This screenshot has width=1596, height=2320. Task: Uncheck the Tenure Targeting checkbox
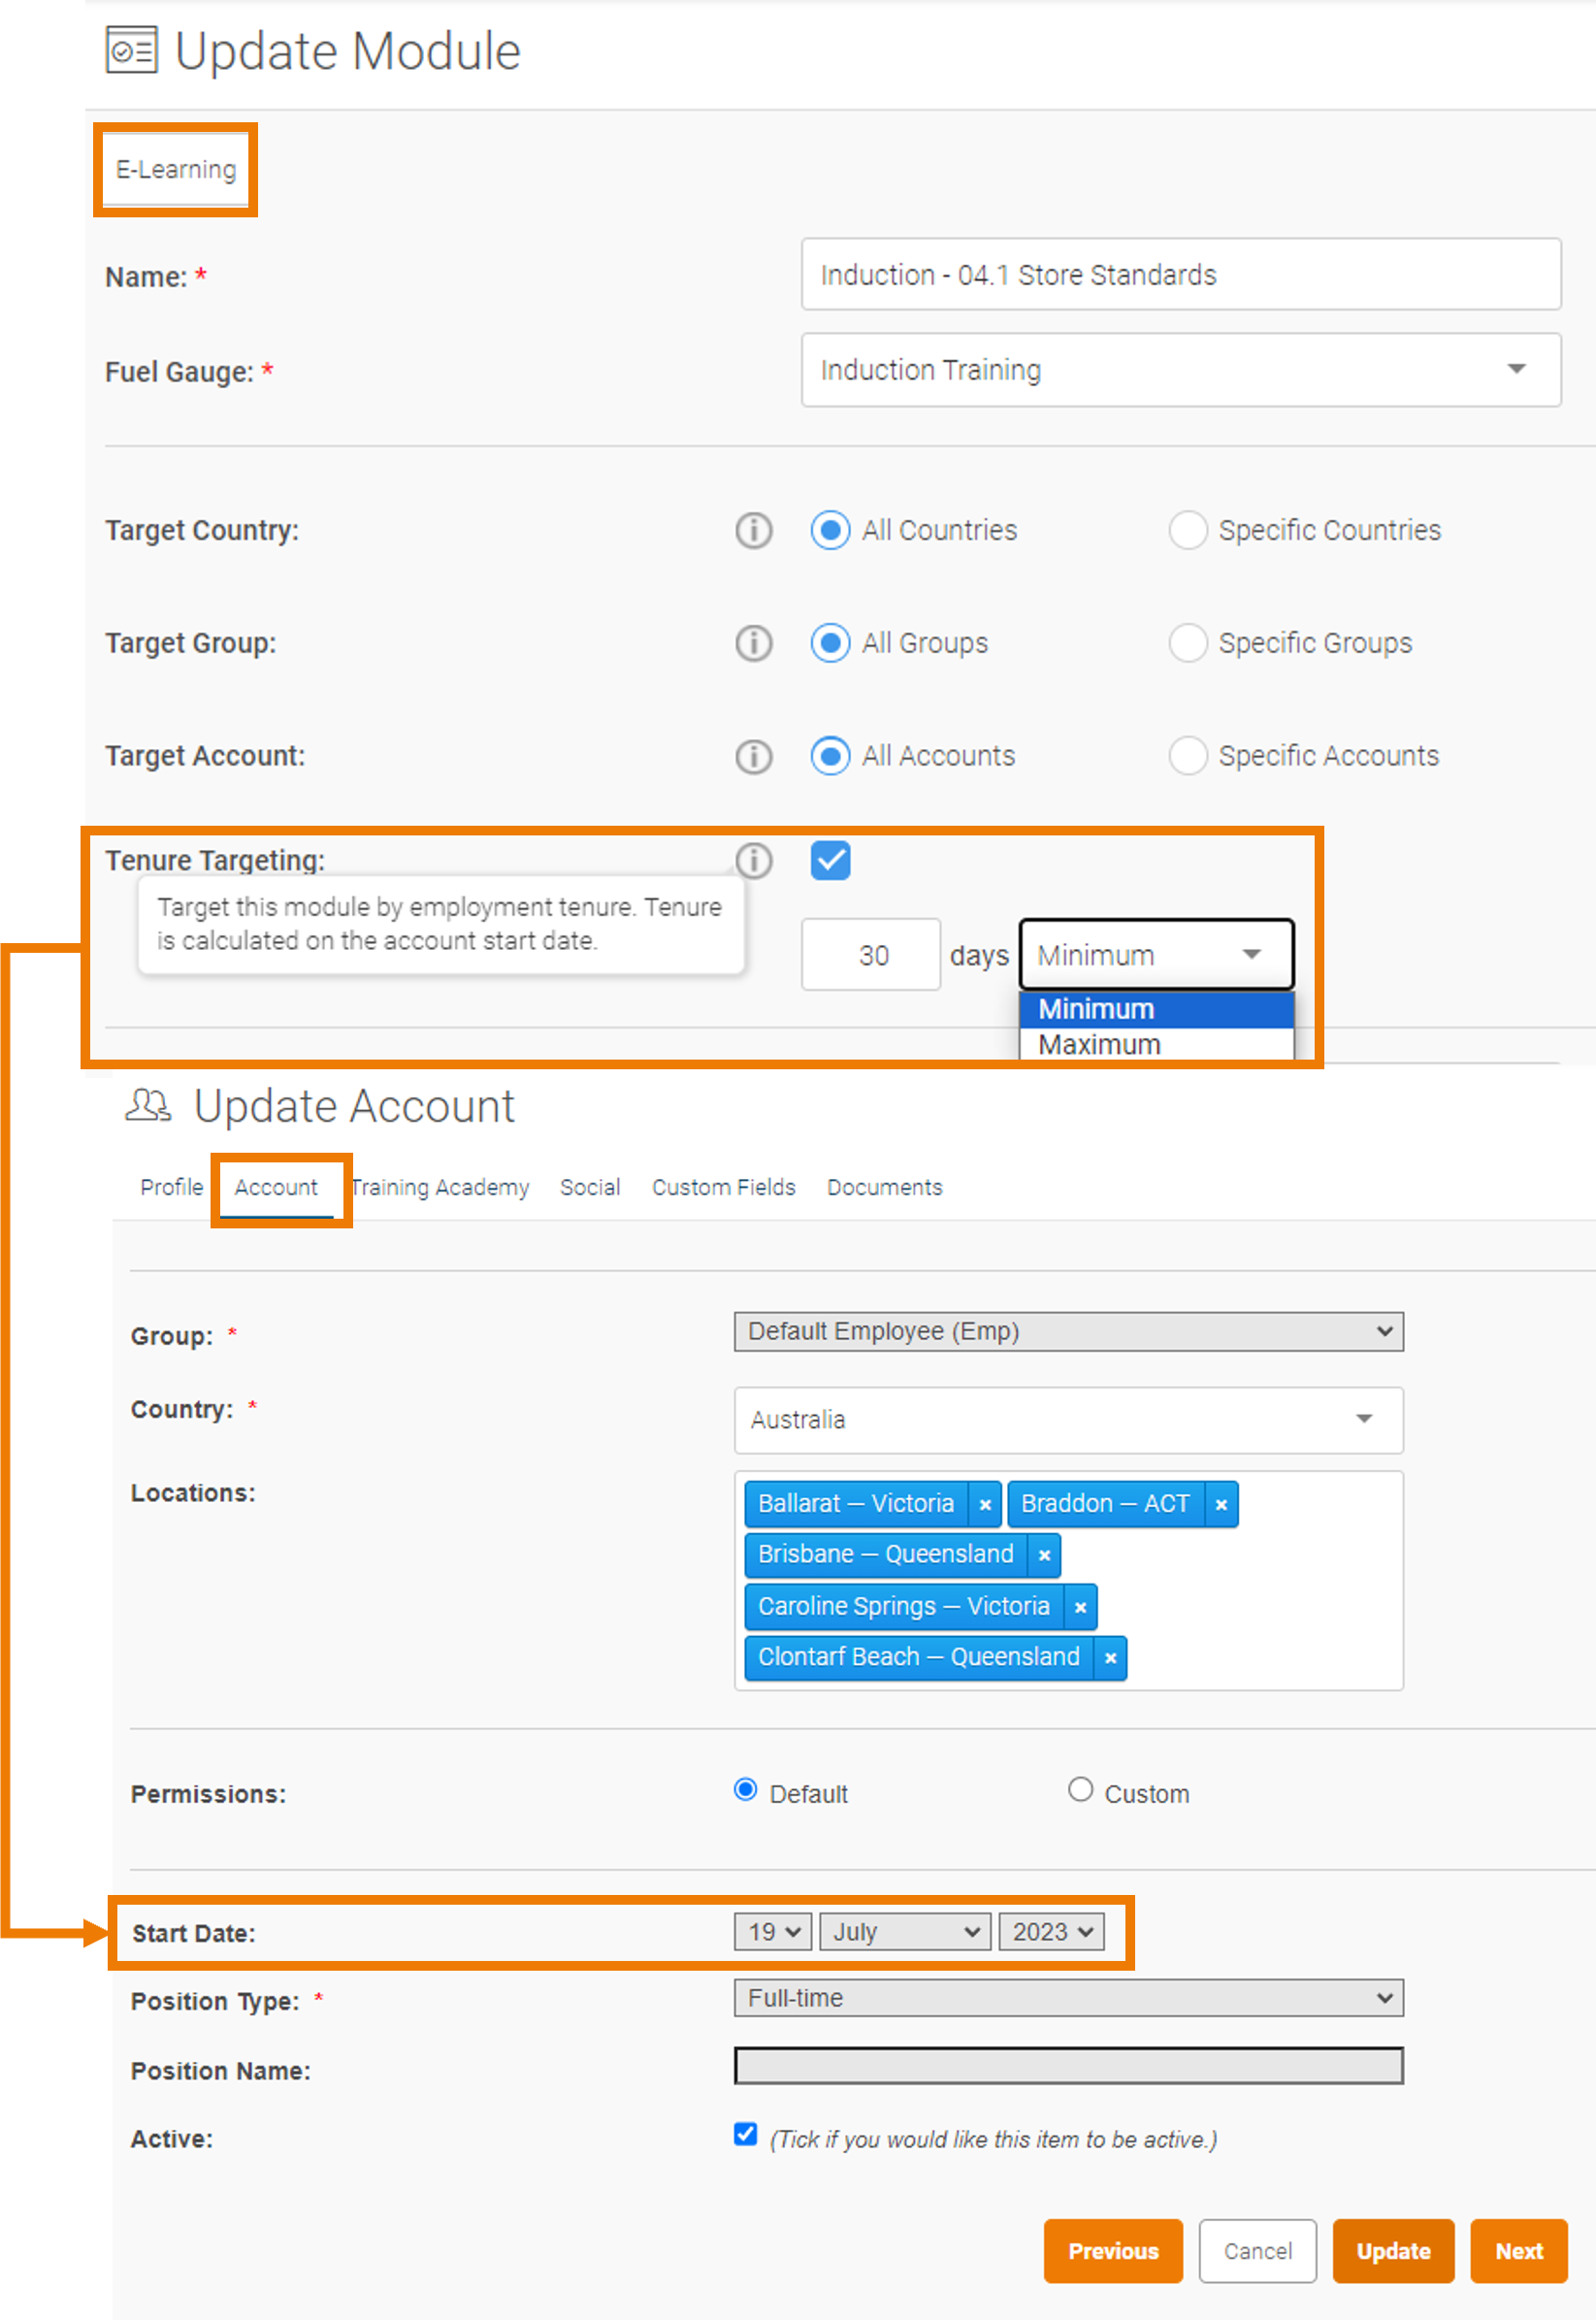(830, 860)
